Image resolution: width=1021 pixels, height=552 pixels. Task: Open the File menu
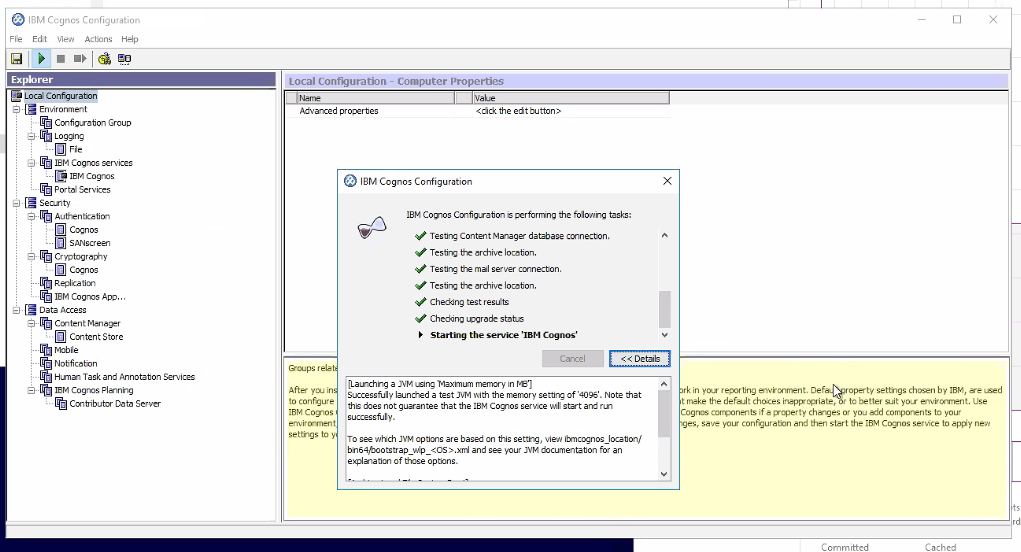[16, 39]
